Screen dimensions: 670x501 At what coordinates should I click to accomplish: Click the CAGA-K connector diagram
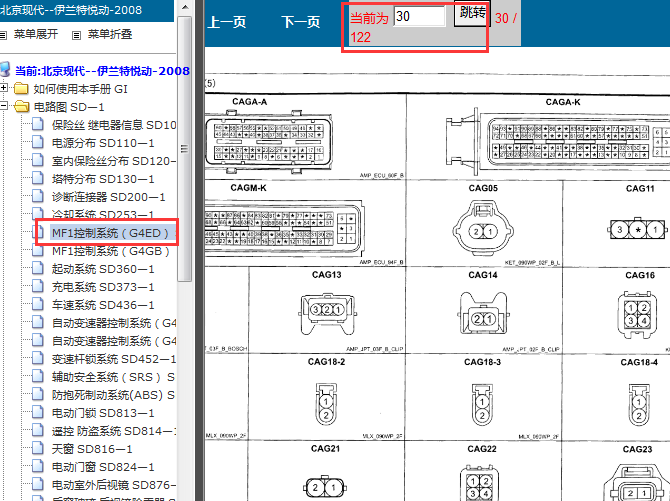click(x=558, y=140)
